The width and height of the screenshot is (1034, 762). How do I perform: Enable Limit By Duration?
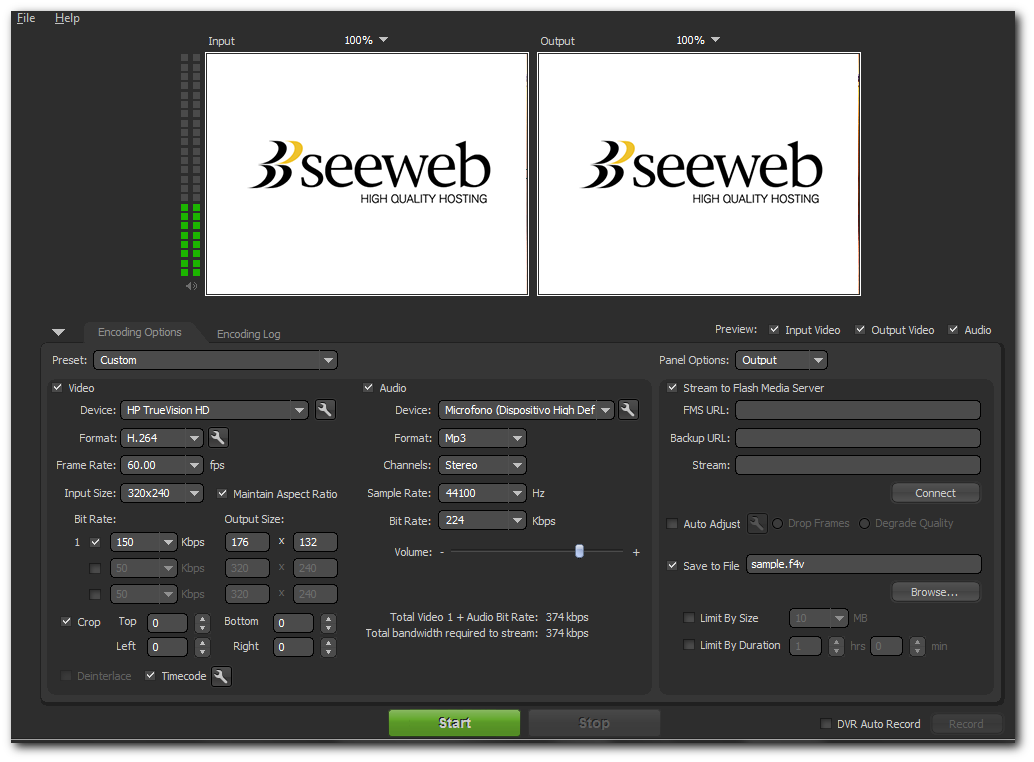[689, 645]
